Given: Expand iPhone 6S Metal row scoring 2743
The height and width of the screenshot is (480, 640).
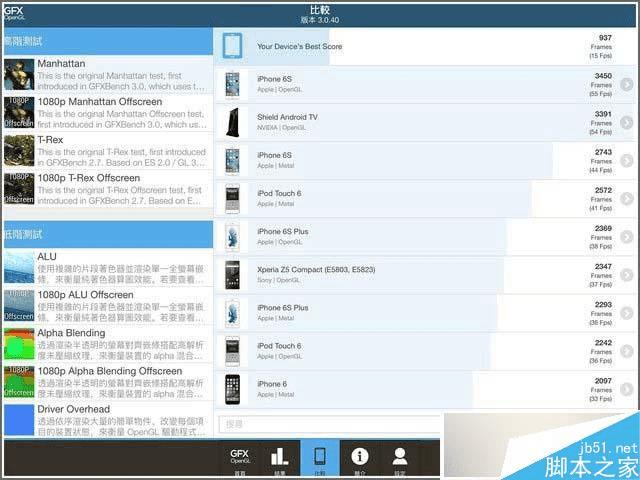Looking at the screenshot, I should point(627,160).
